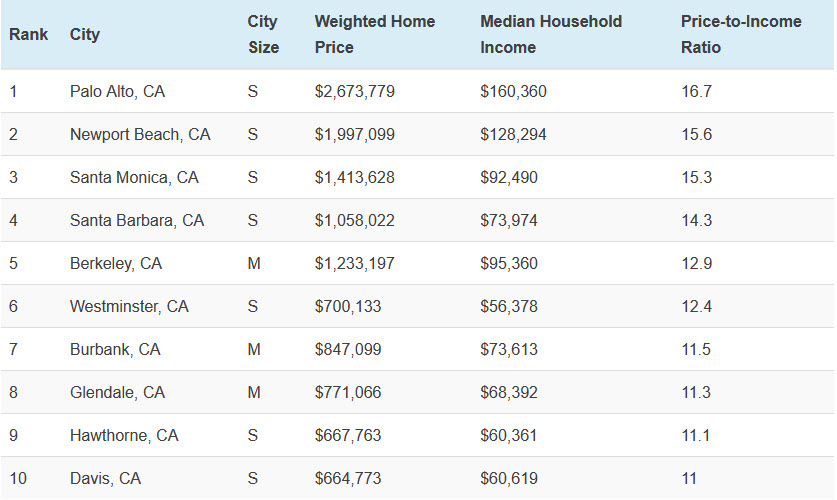Select Burbank, CA in the list
Viewport: 837px width, 500px height.
tap(115, 349)
